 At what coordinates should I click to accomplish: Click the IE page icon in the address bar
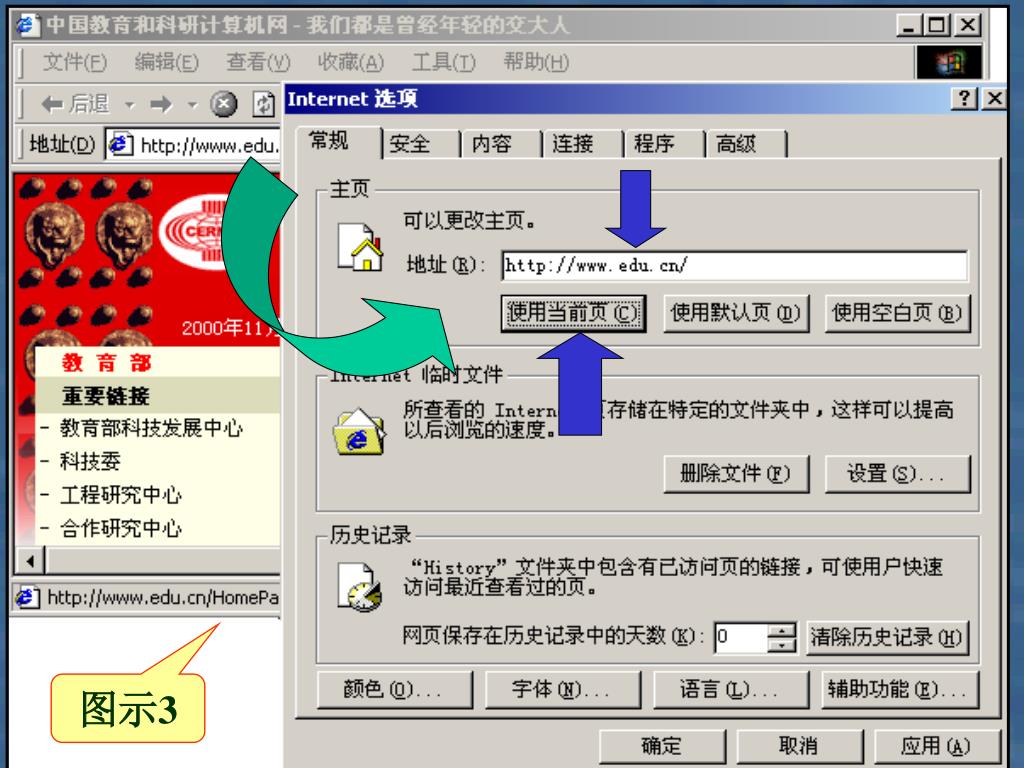click(120, 144)
